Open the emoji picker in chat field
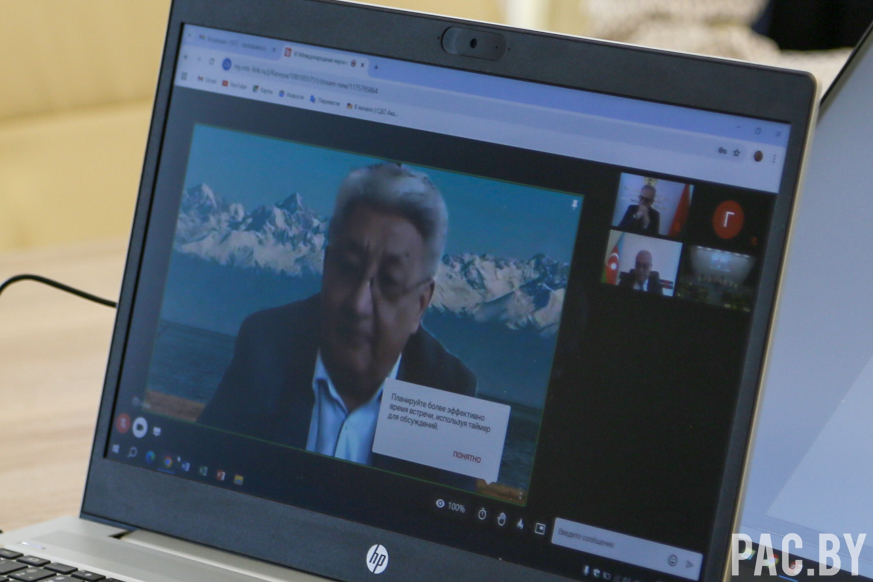Viewport: 873px width, 582px height. pos(673,560)
